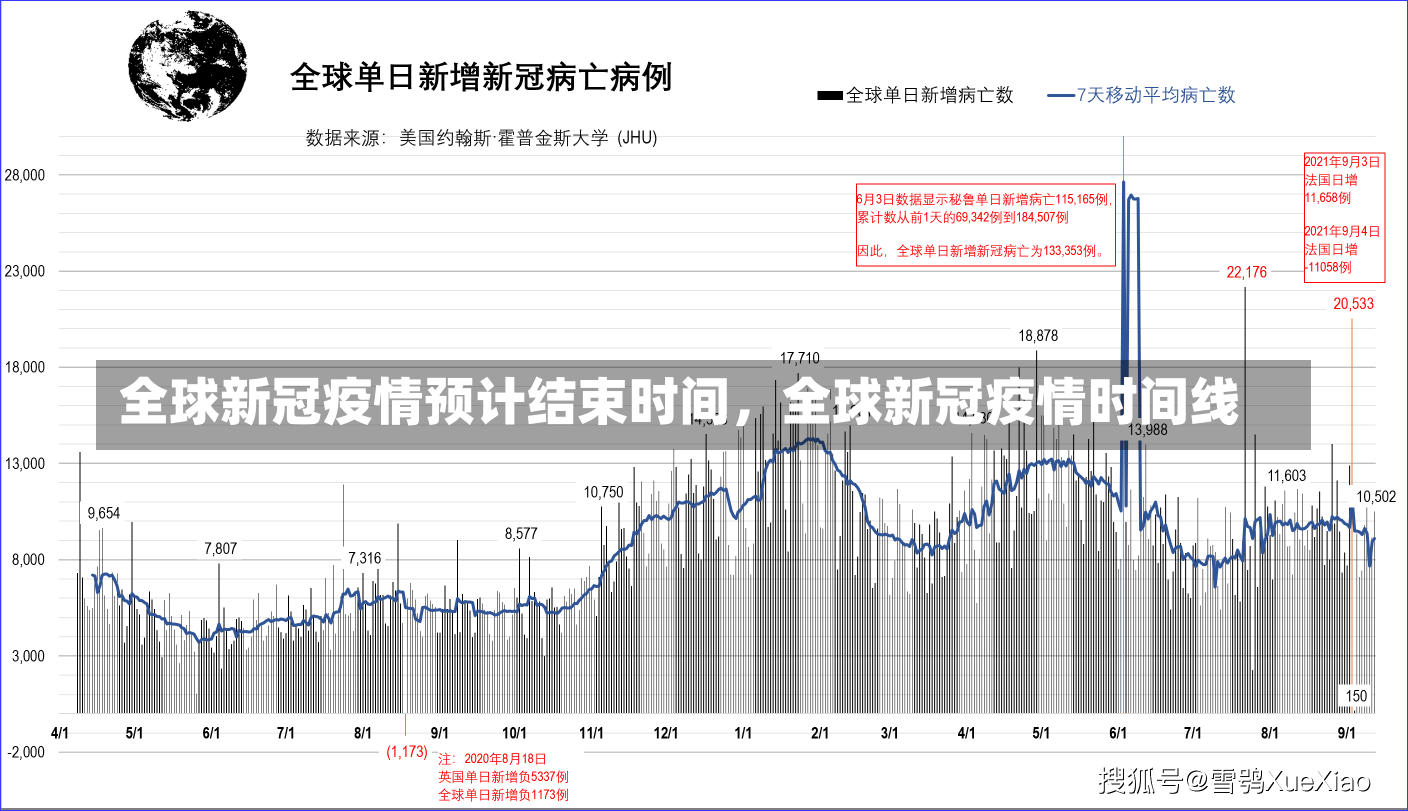Click data label 18,878
This screenshot has width=1408, height=811.
(1038, 335)
